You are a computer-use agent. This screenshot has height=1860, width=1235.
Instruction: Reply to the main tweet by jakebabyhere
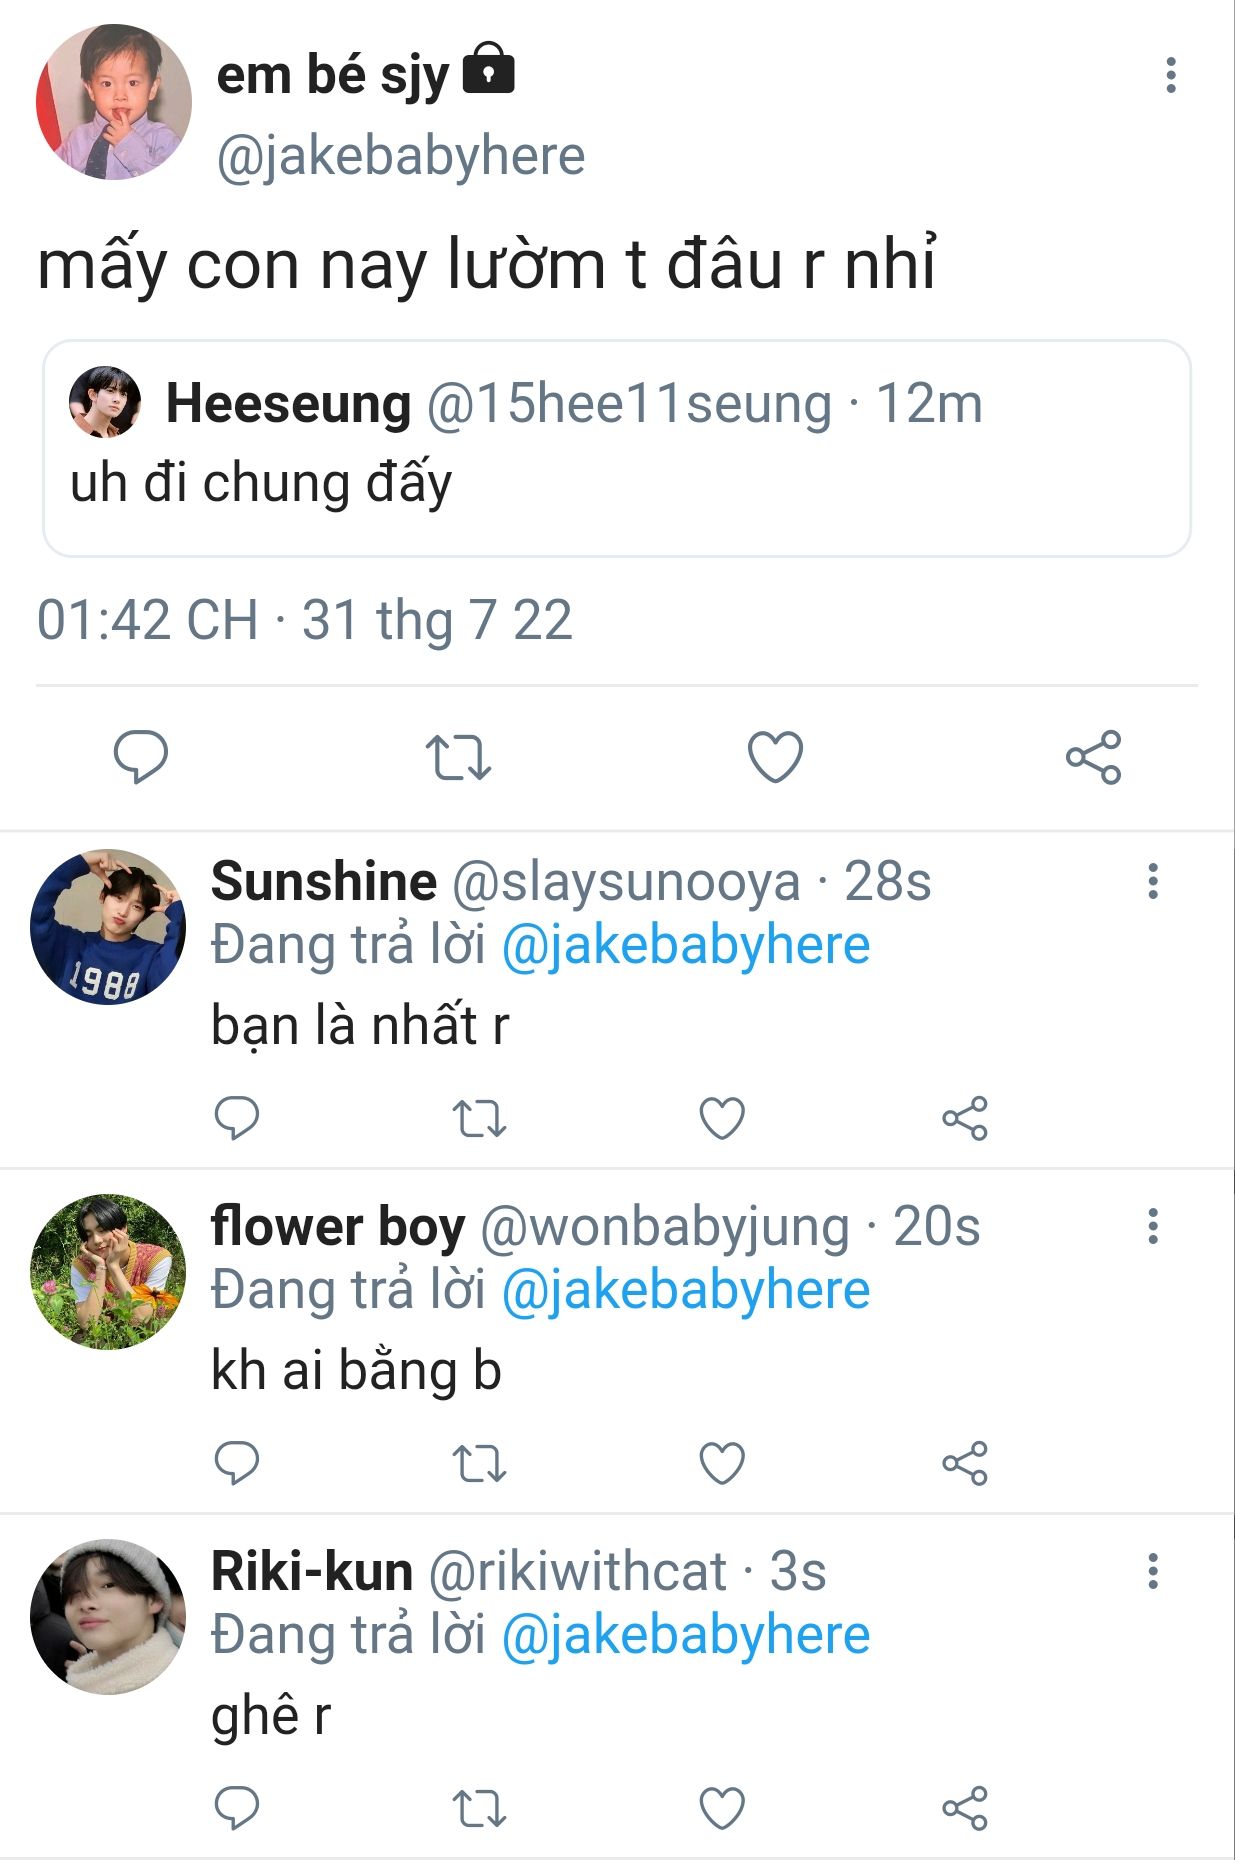click(x=141, y=756)
